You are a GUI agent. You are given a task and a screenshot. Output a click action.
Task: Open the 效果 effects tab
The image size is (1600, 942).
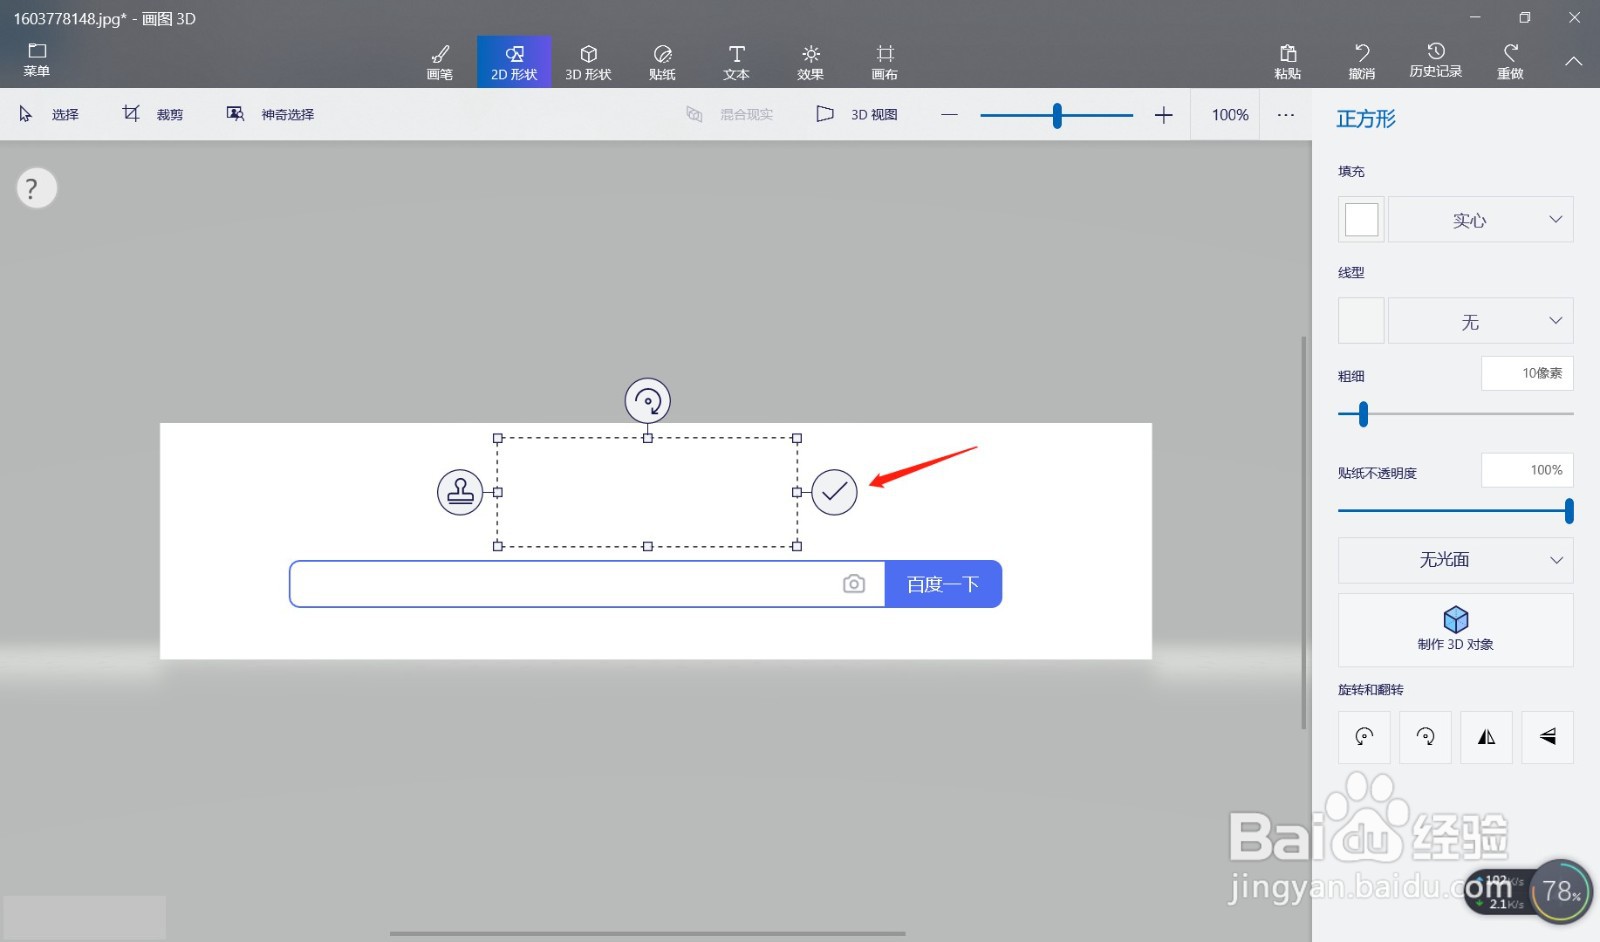[x=810, y=62]
